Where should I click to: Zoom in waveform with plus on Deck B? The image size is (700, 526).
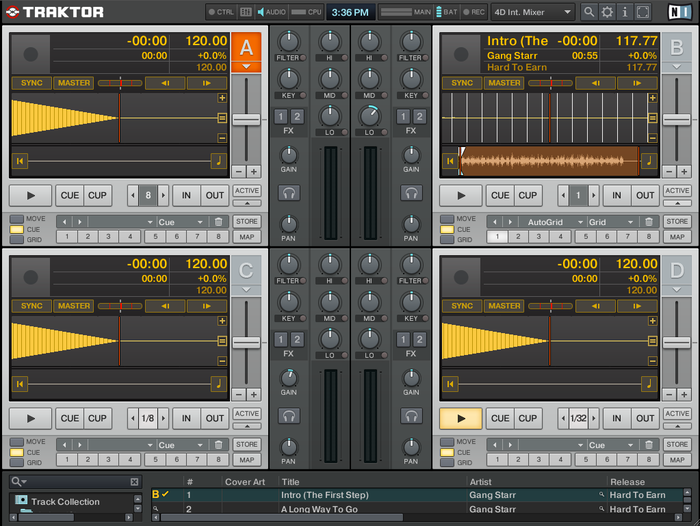click(x=652, y=98)
